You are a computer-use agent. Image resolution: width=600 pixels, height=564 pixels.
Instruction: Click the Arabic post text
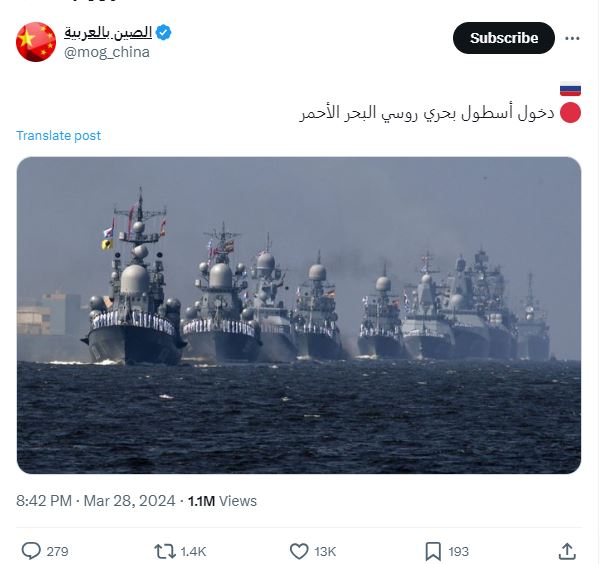point(427,113)
